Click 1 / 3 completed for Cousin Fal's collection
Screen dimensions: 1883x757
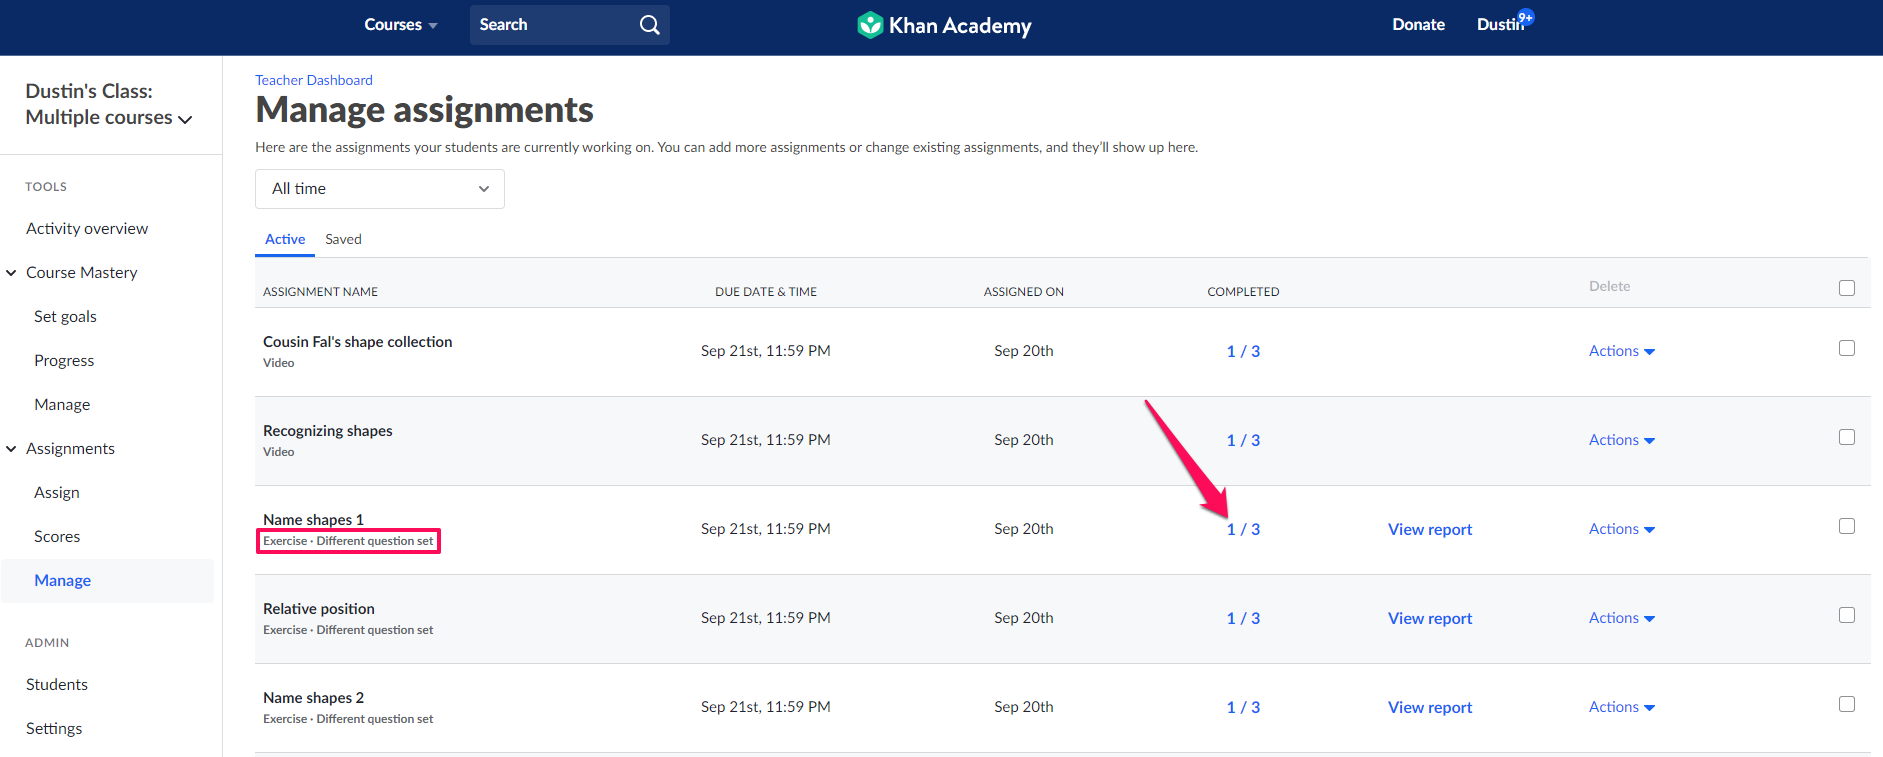[1243, 352]
